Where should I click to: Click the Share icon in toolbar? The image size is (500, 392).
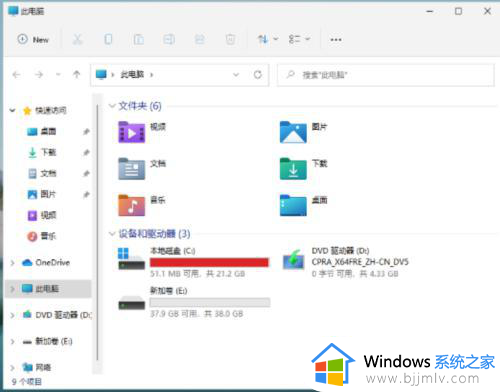coord(199,39)
